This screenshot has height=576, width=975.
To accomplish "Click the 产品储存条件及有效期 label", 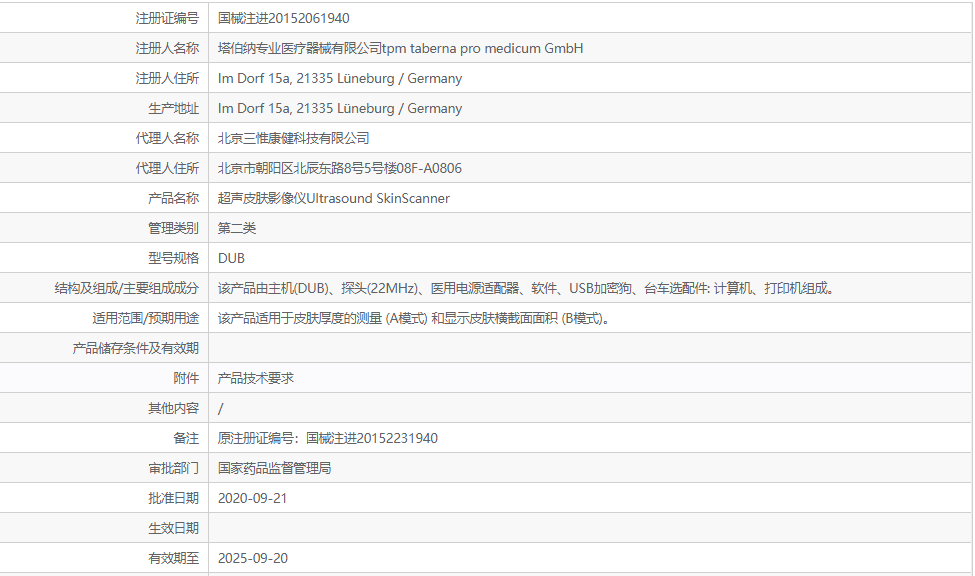I will [x=136, y=348].
